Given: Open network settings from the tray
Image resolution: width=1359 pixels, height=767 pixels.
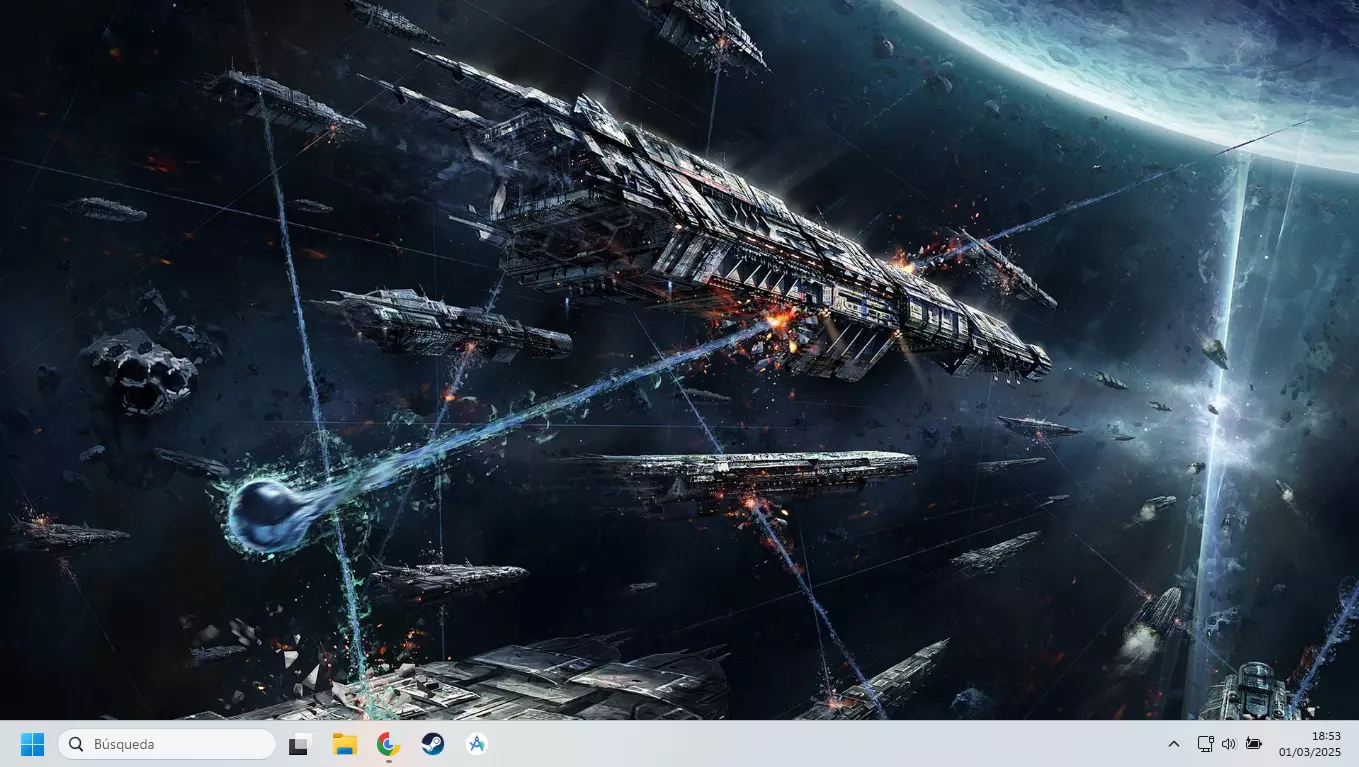Looking at the screenshot, I should (x=1205, y=744).
